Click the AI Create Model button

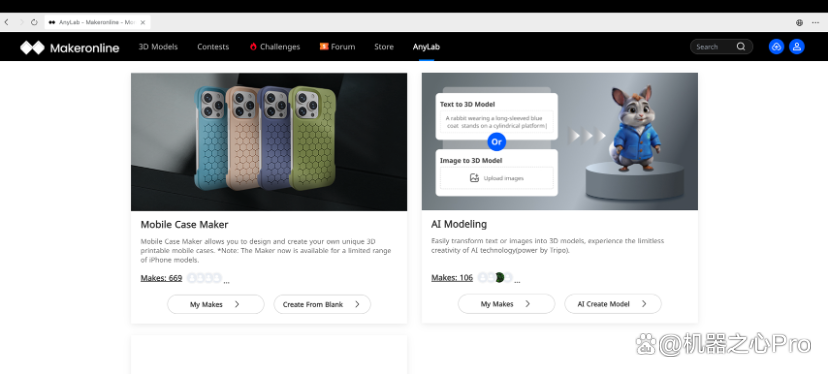pos(613,304)
